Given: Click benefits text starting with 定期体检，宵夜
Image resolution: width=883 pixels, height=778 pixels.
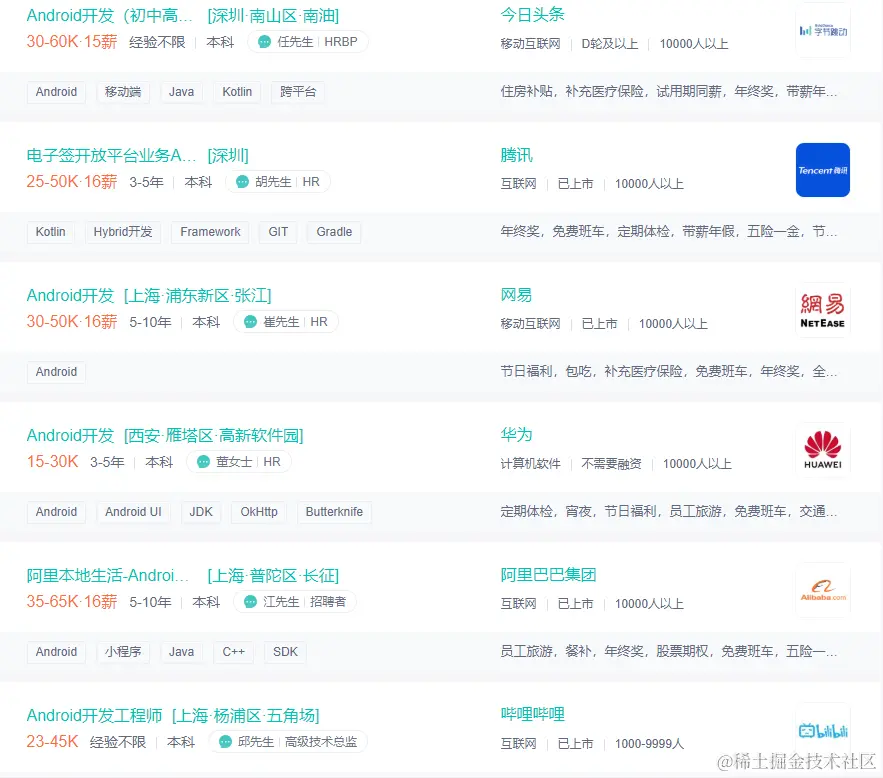Looking at the screenshot, I should pos(668,511).
